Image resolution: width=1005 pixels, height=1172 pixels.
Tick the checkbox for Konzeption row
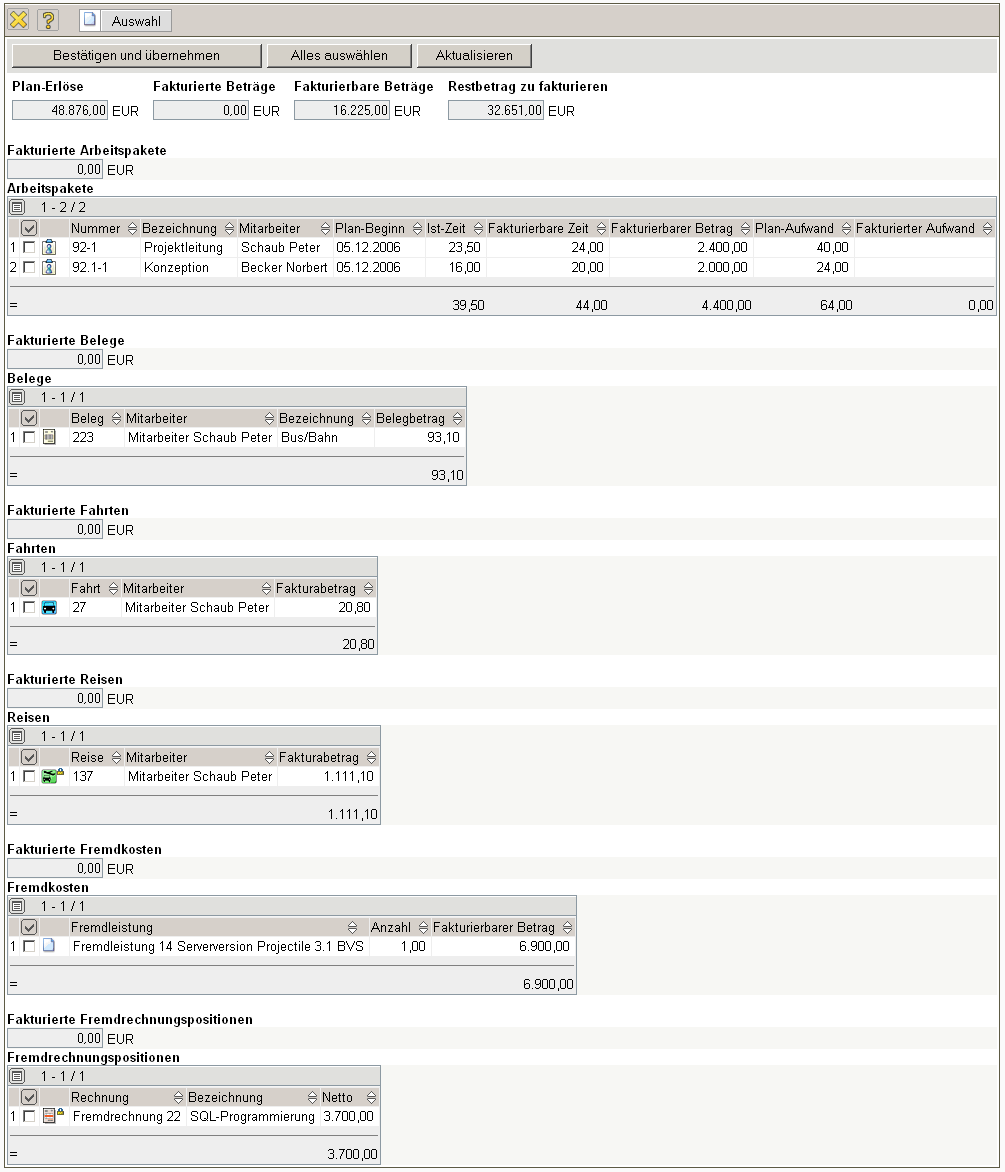[29, 268]
